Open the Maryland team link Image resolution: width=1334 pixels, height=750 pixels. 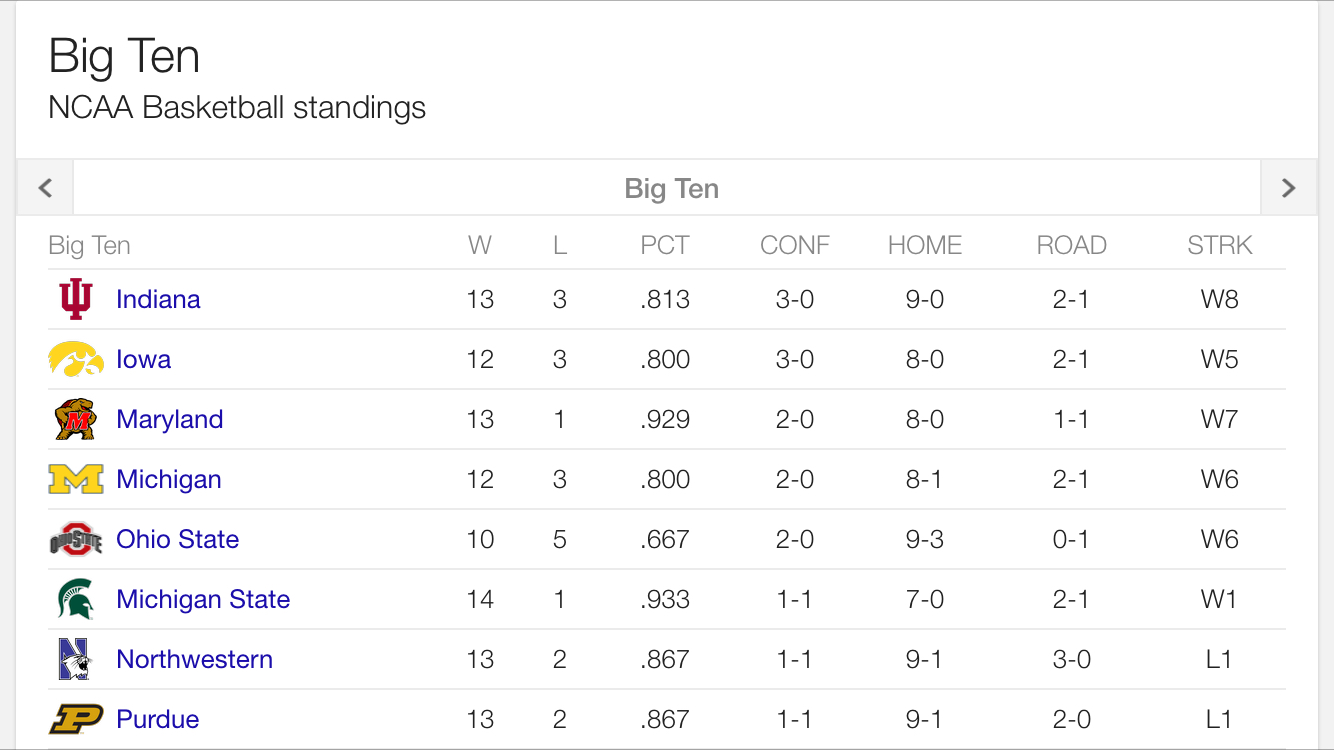click(169, 419)
